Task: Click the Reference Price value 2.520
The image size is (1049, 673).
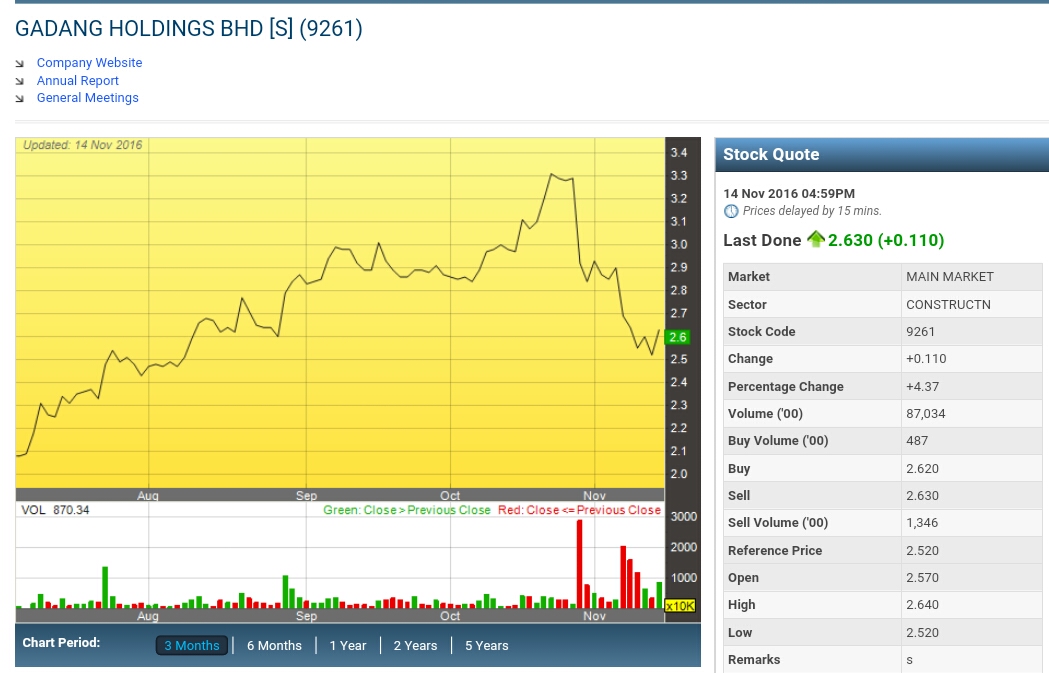Action: [x=923, y=551]
